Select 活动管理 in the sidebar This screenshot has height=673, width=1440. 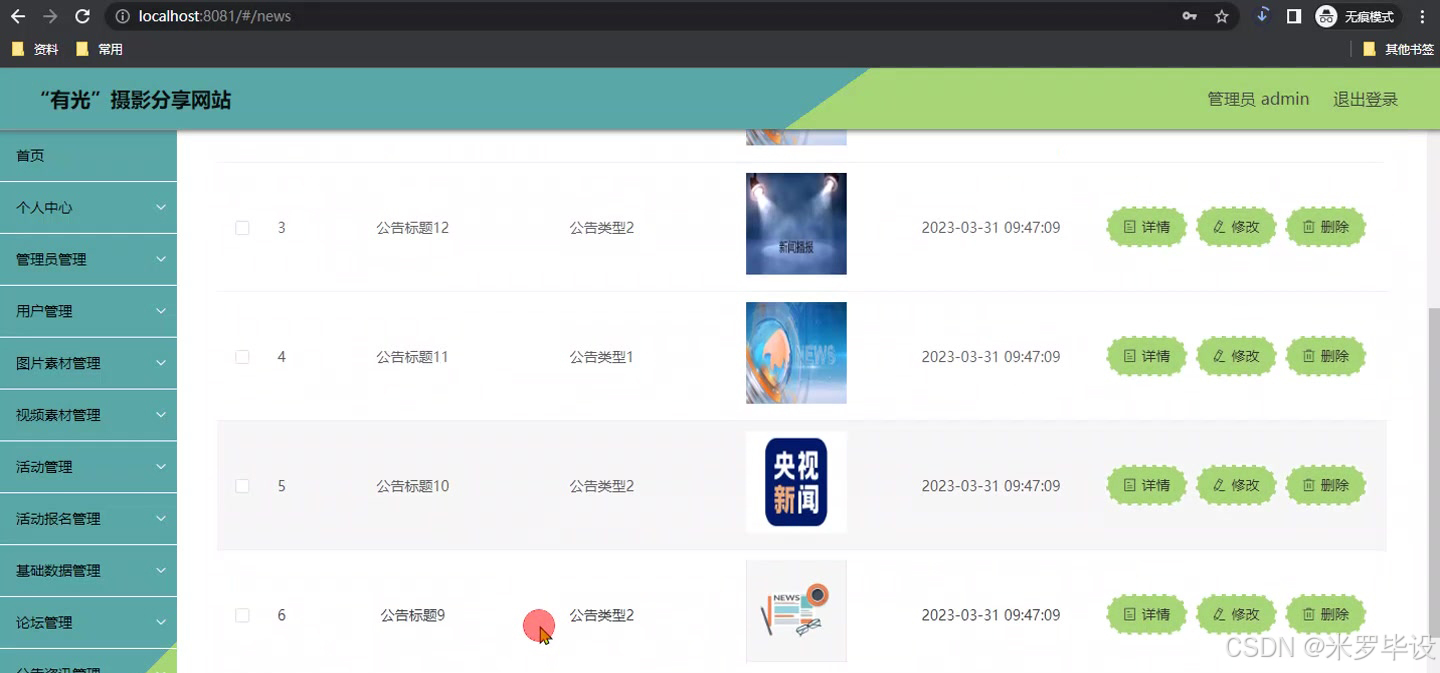tap(88, 466)
